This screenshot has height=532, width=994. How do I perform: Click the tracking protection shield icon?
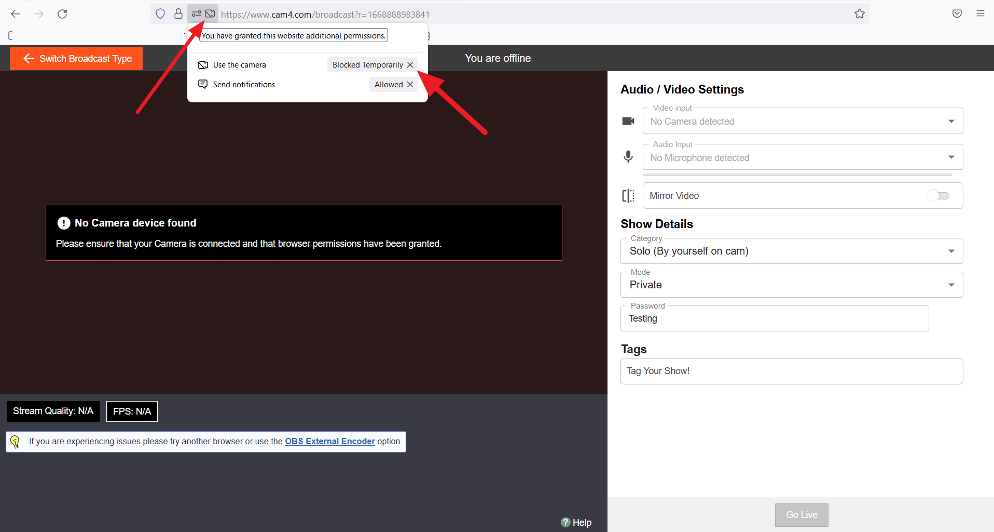[159, 14]
